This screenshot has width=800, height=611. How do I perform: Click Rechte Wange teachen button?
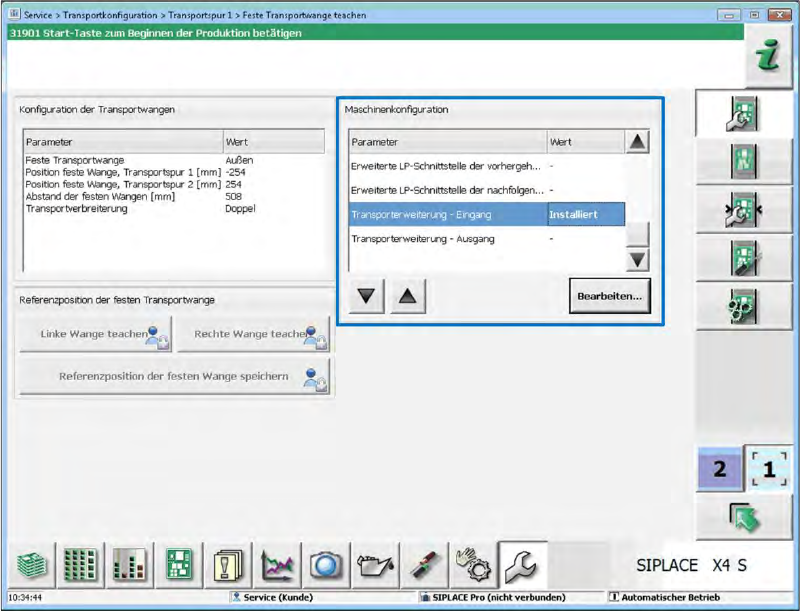click(x=253, y=334)
